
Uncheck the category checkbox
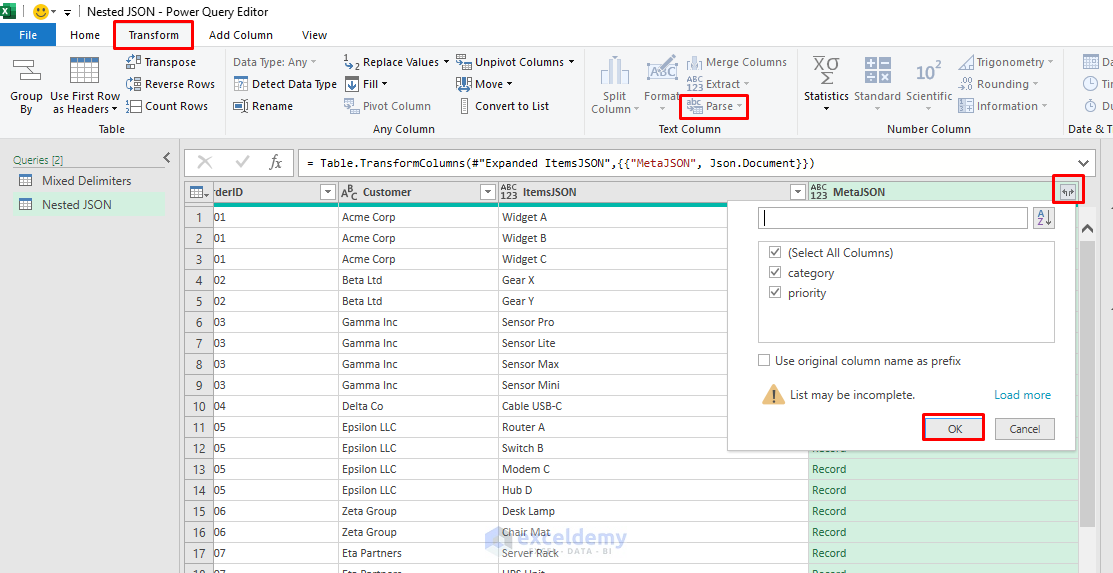point(774,273)
